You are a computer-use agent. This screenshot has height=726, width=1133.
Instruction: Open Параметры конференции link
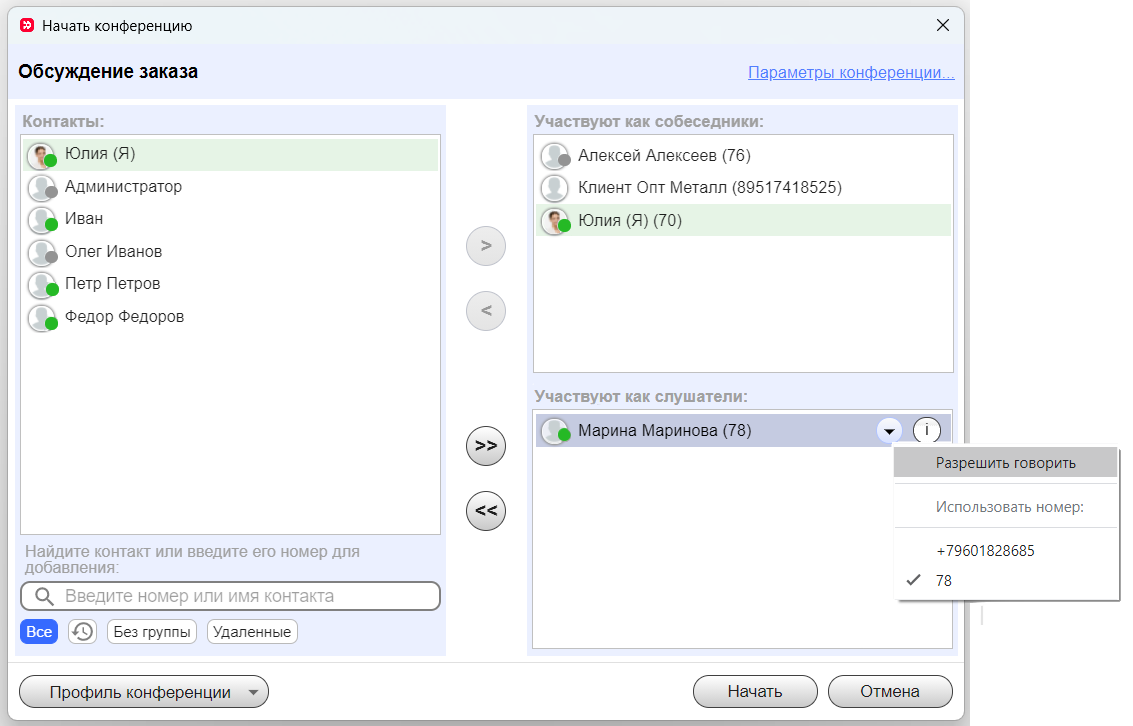click(851, 73)
